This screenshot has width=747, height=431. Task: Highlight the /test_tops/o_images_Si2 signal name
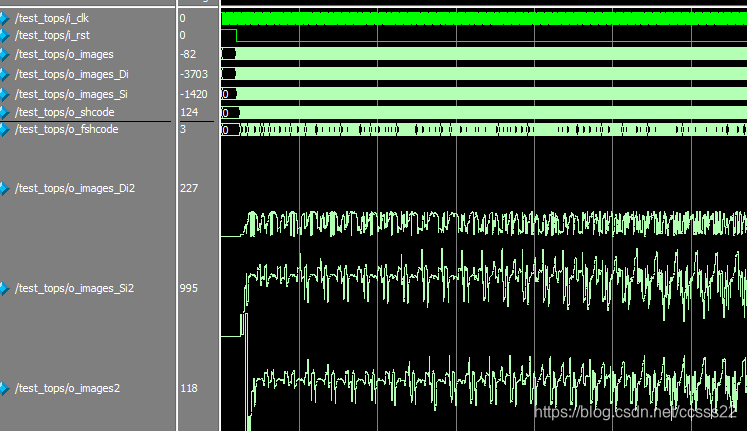pos(75,289)
